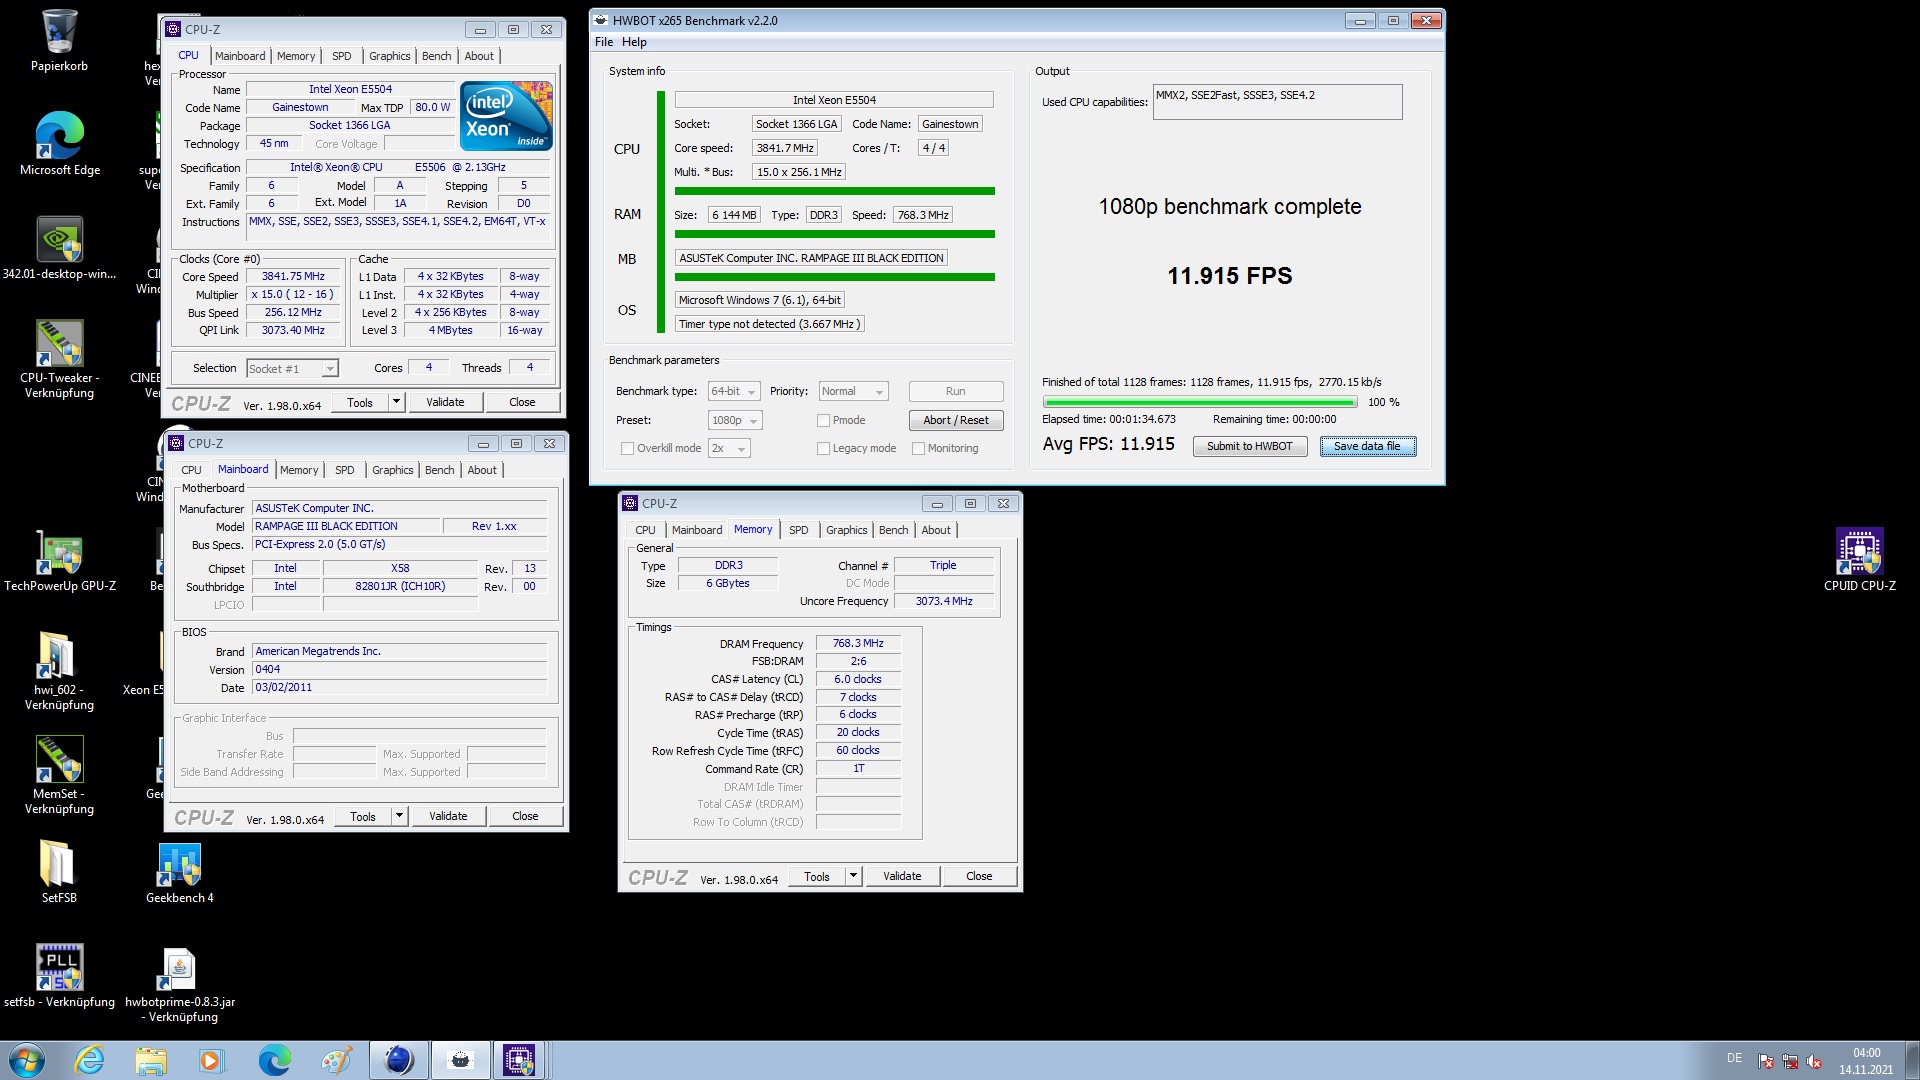This screenshot has width=1920, height=1080.
Task: Switch to SPD tab in CPU-Z CPU window
Action: [342, 56]
